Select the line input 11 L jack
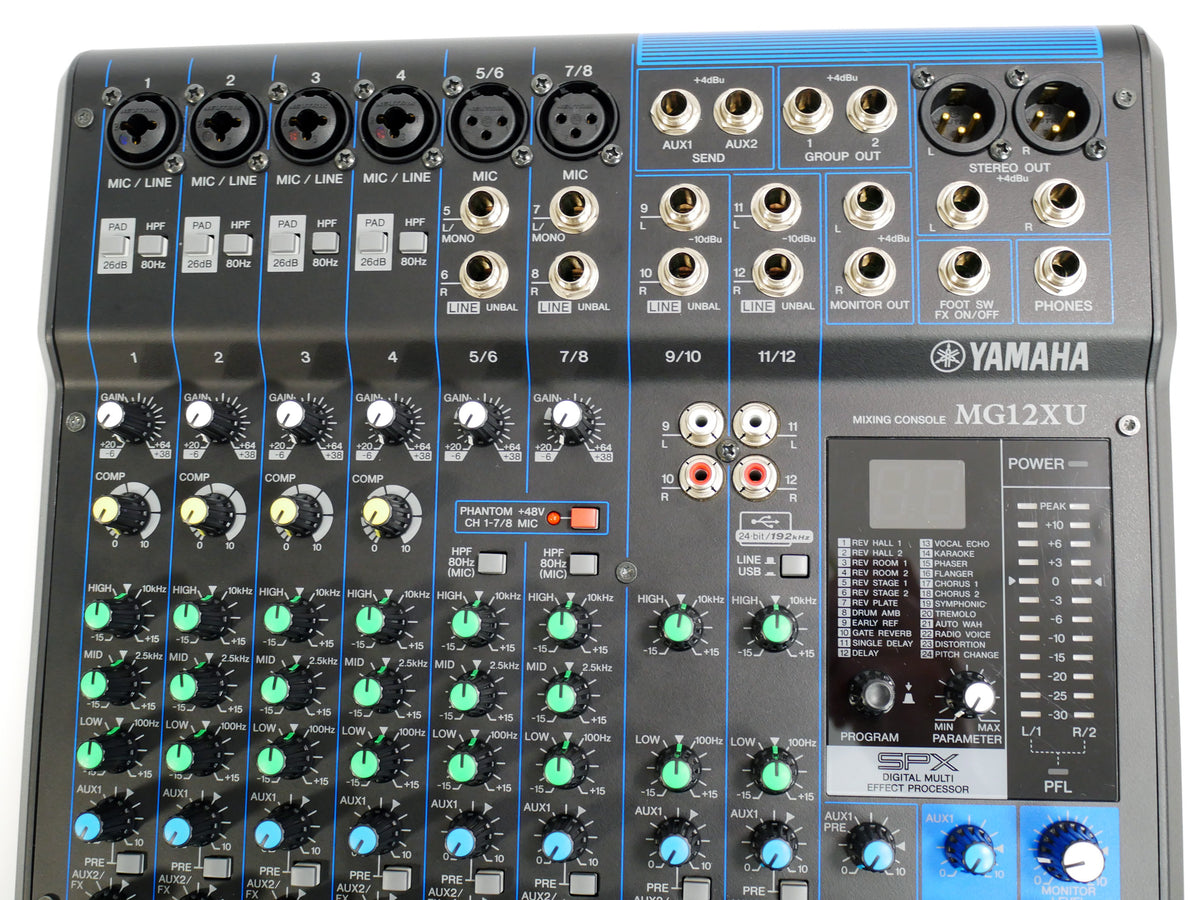 pos(777,207)
